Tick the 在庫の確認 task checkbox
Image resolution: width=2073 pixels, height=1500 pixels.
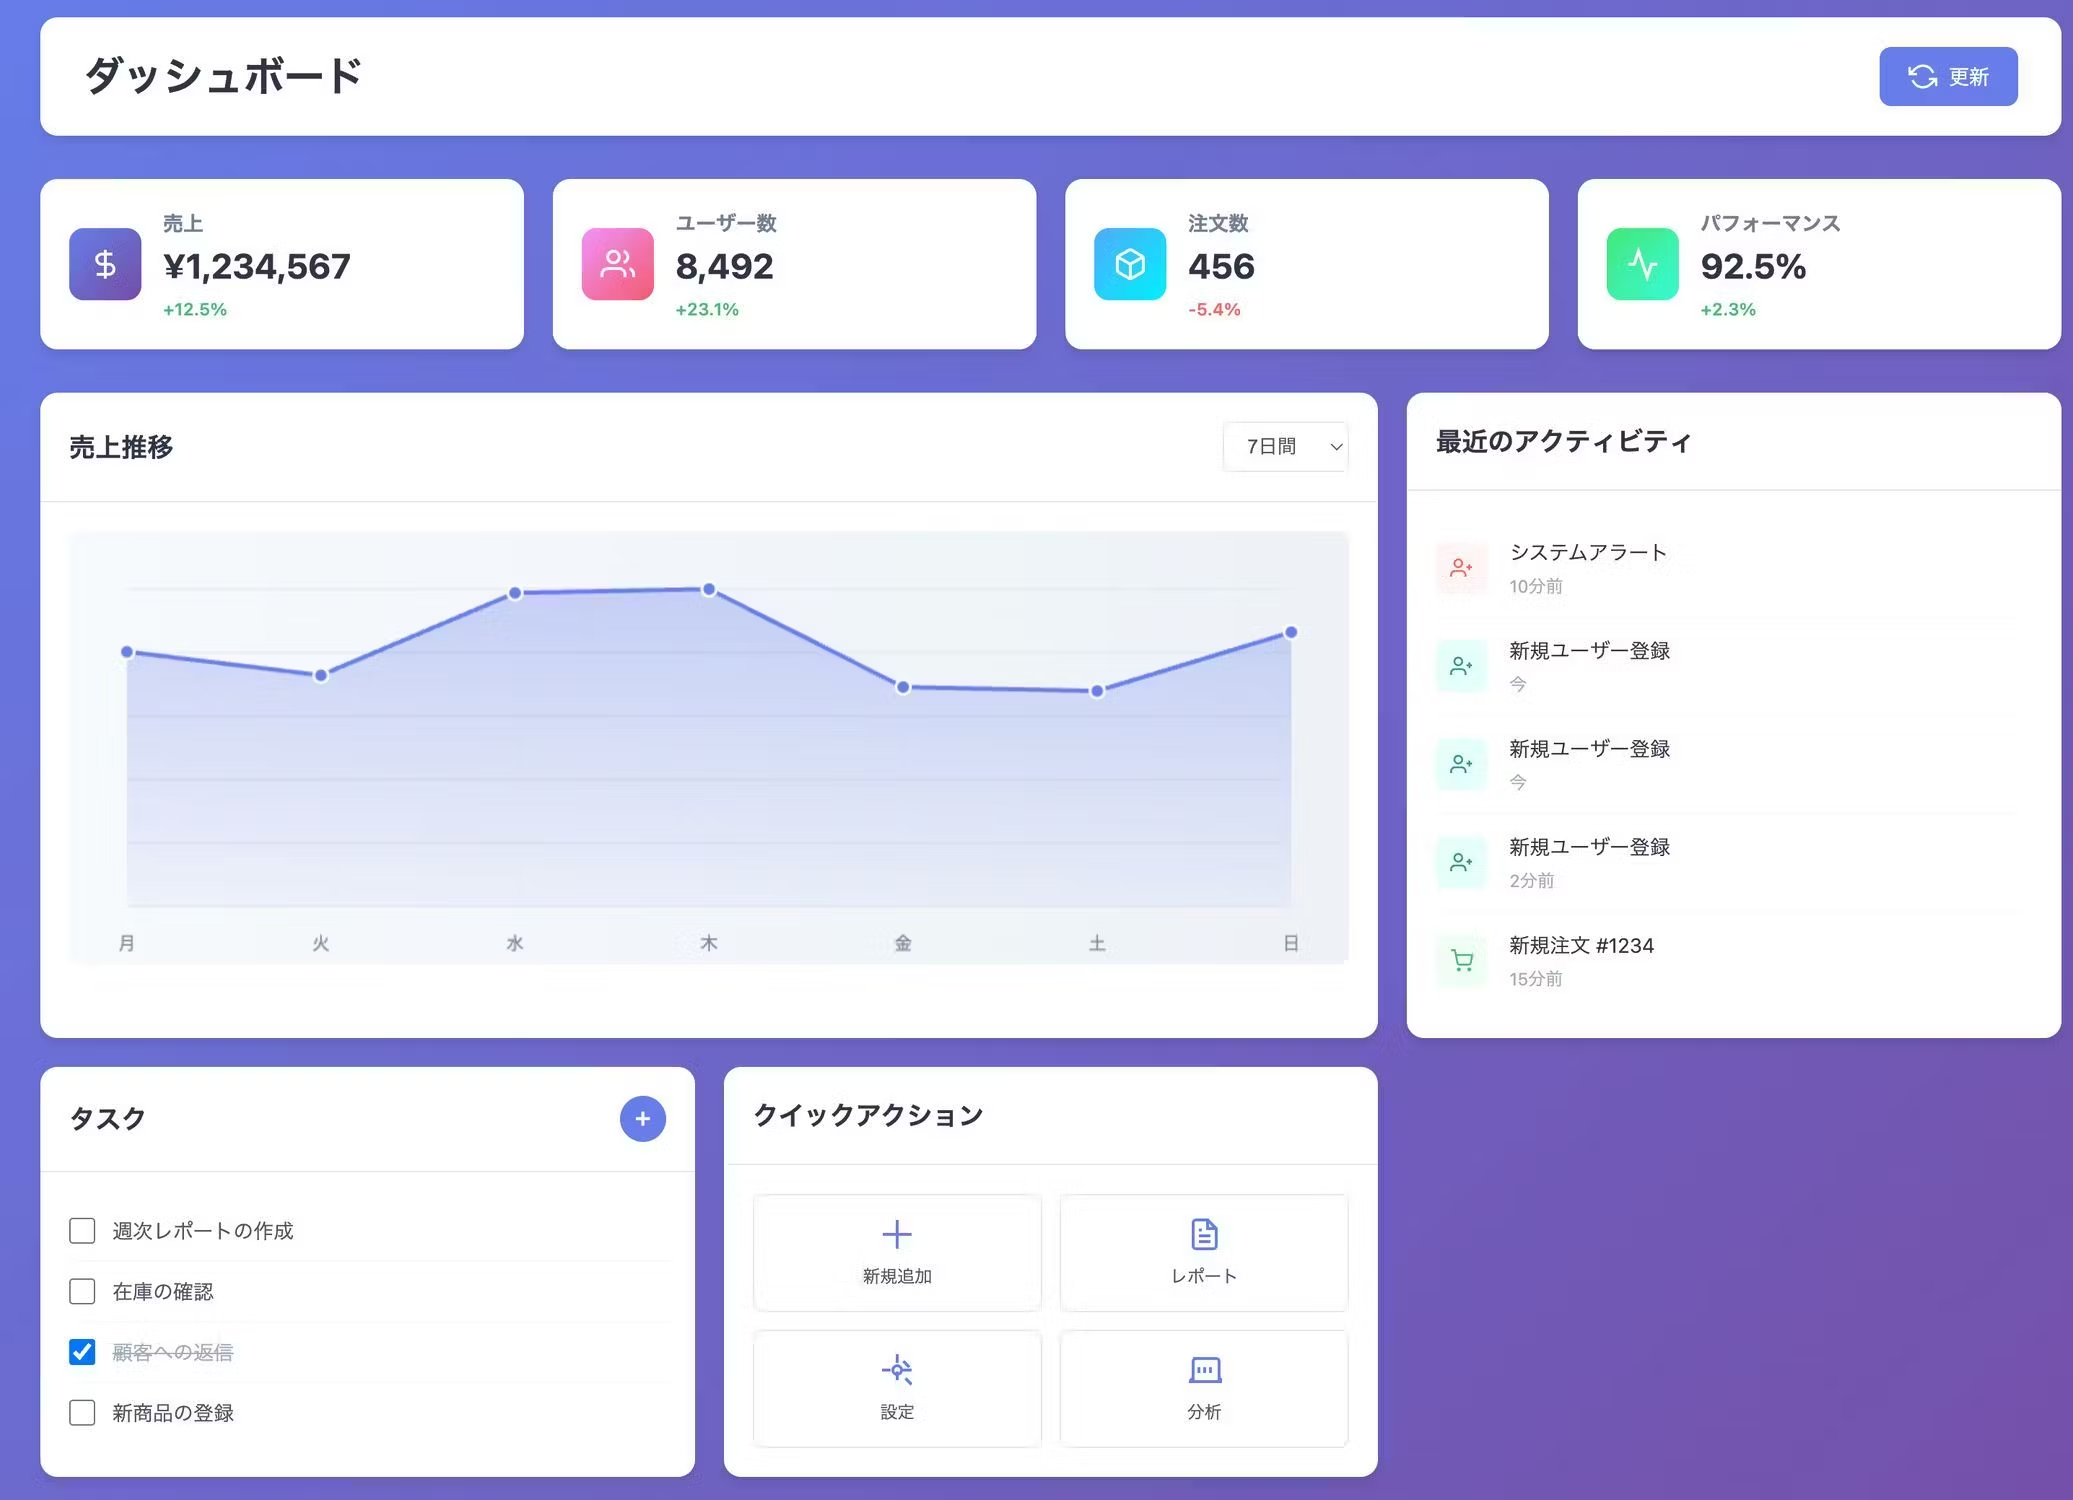pos(82,1291)
